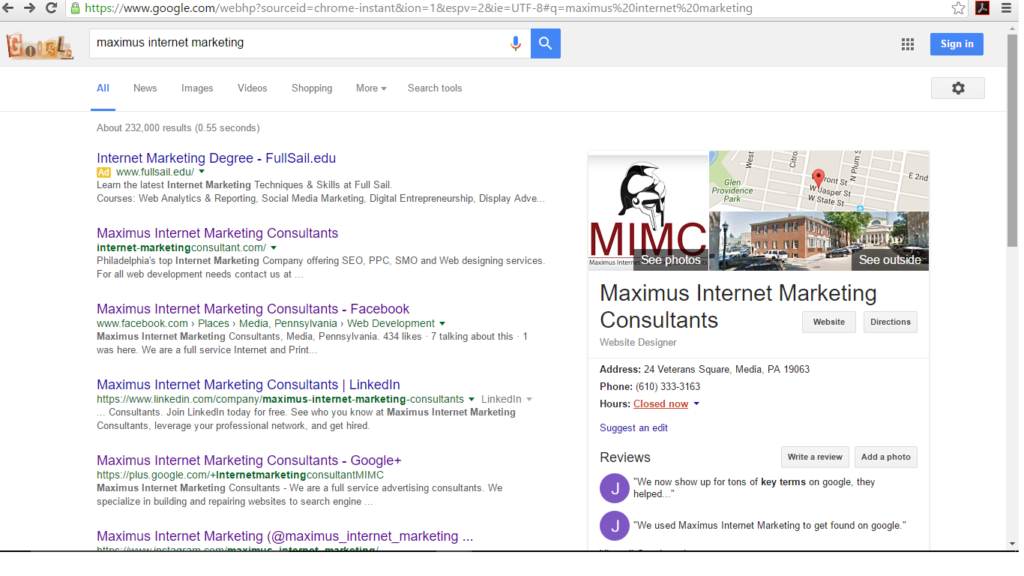
Task: Click the Website Designer category text
Action: [638, 342]
